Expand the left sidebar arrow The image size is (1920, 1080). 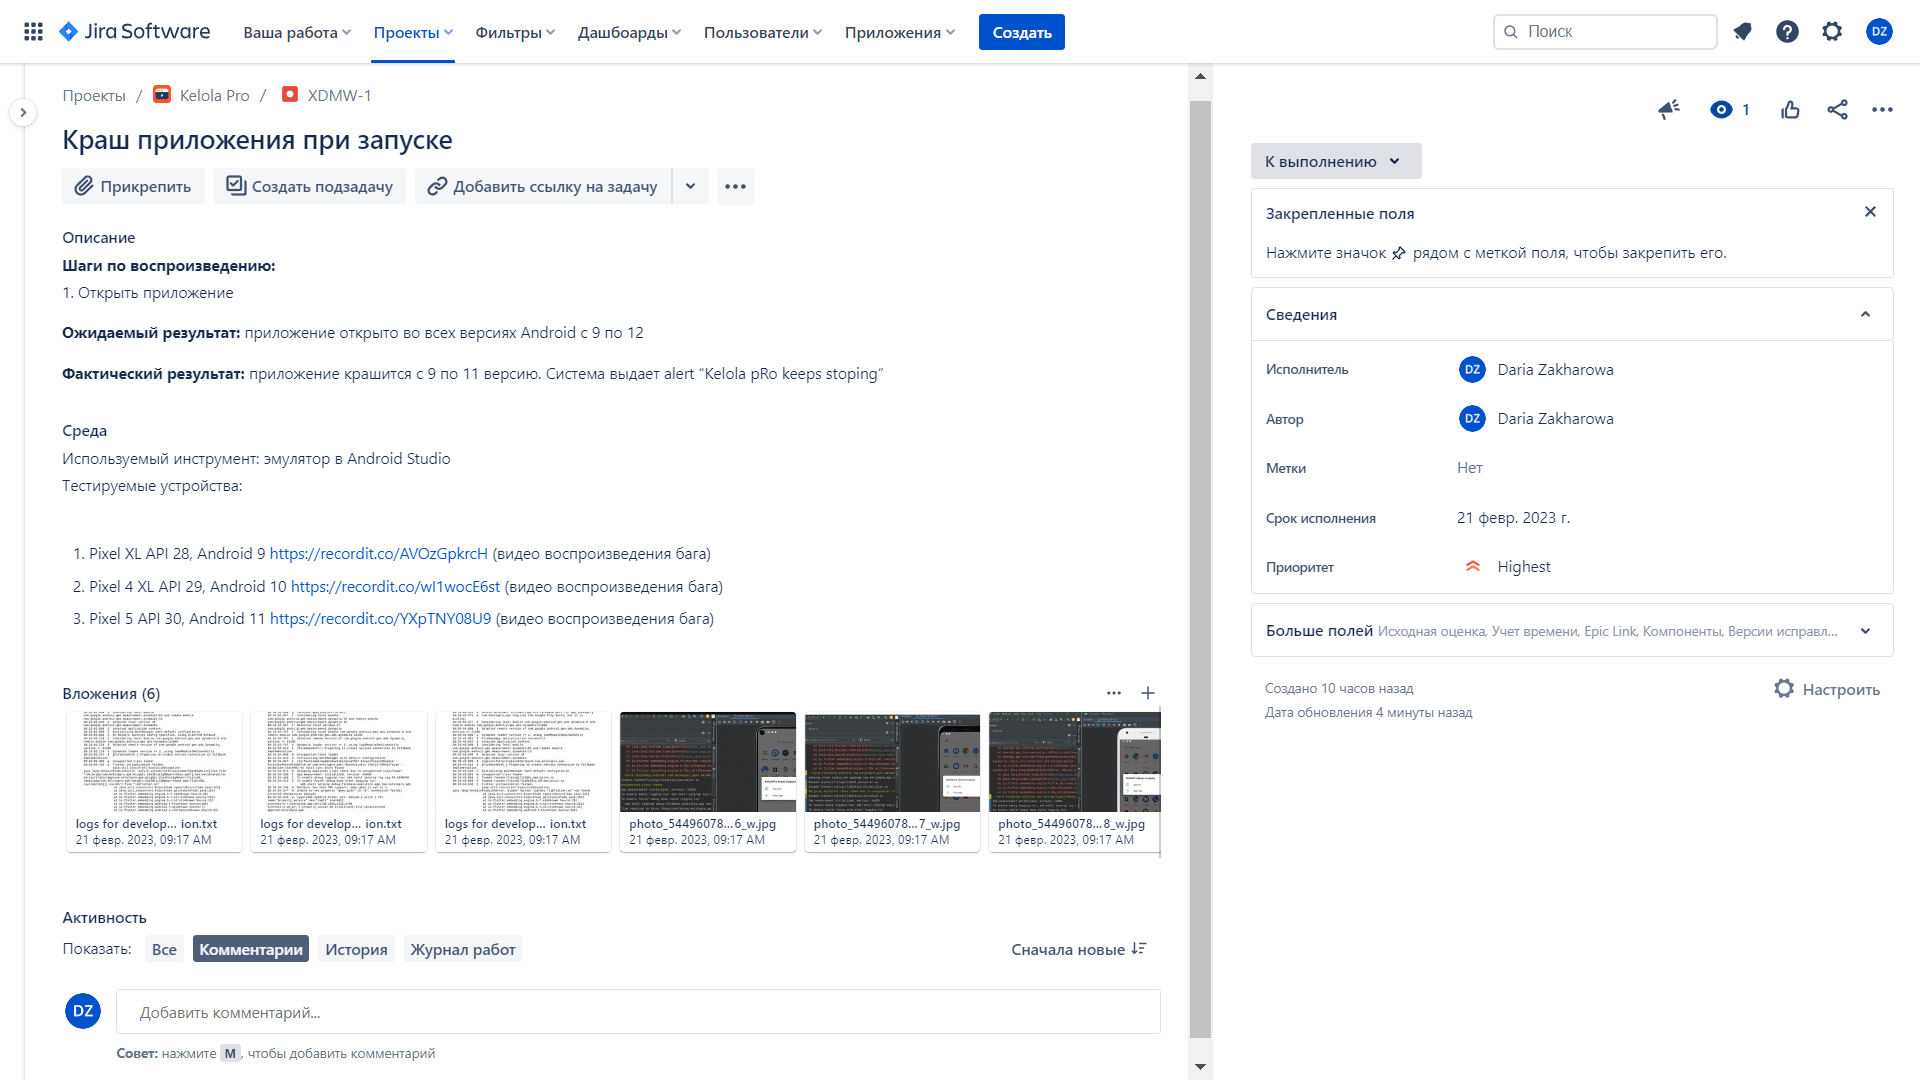pyautogui.click(x=23, y=112)
